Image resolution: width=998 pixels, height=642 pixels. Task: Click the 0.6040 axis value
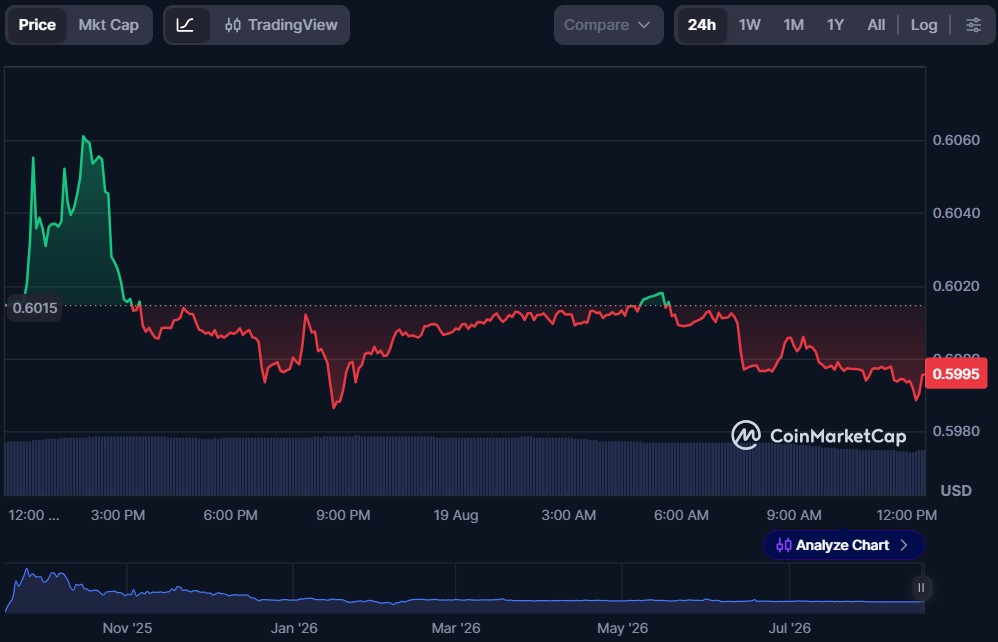[956, 213]
